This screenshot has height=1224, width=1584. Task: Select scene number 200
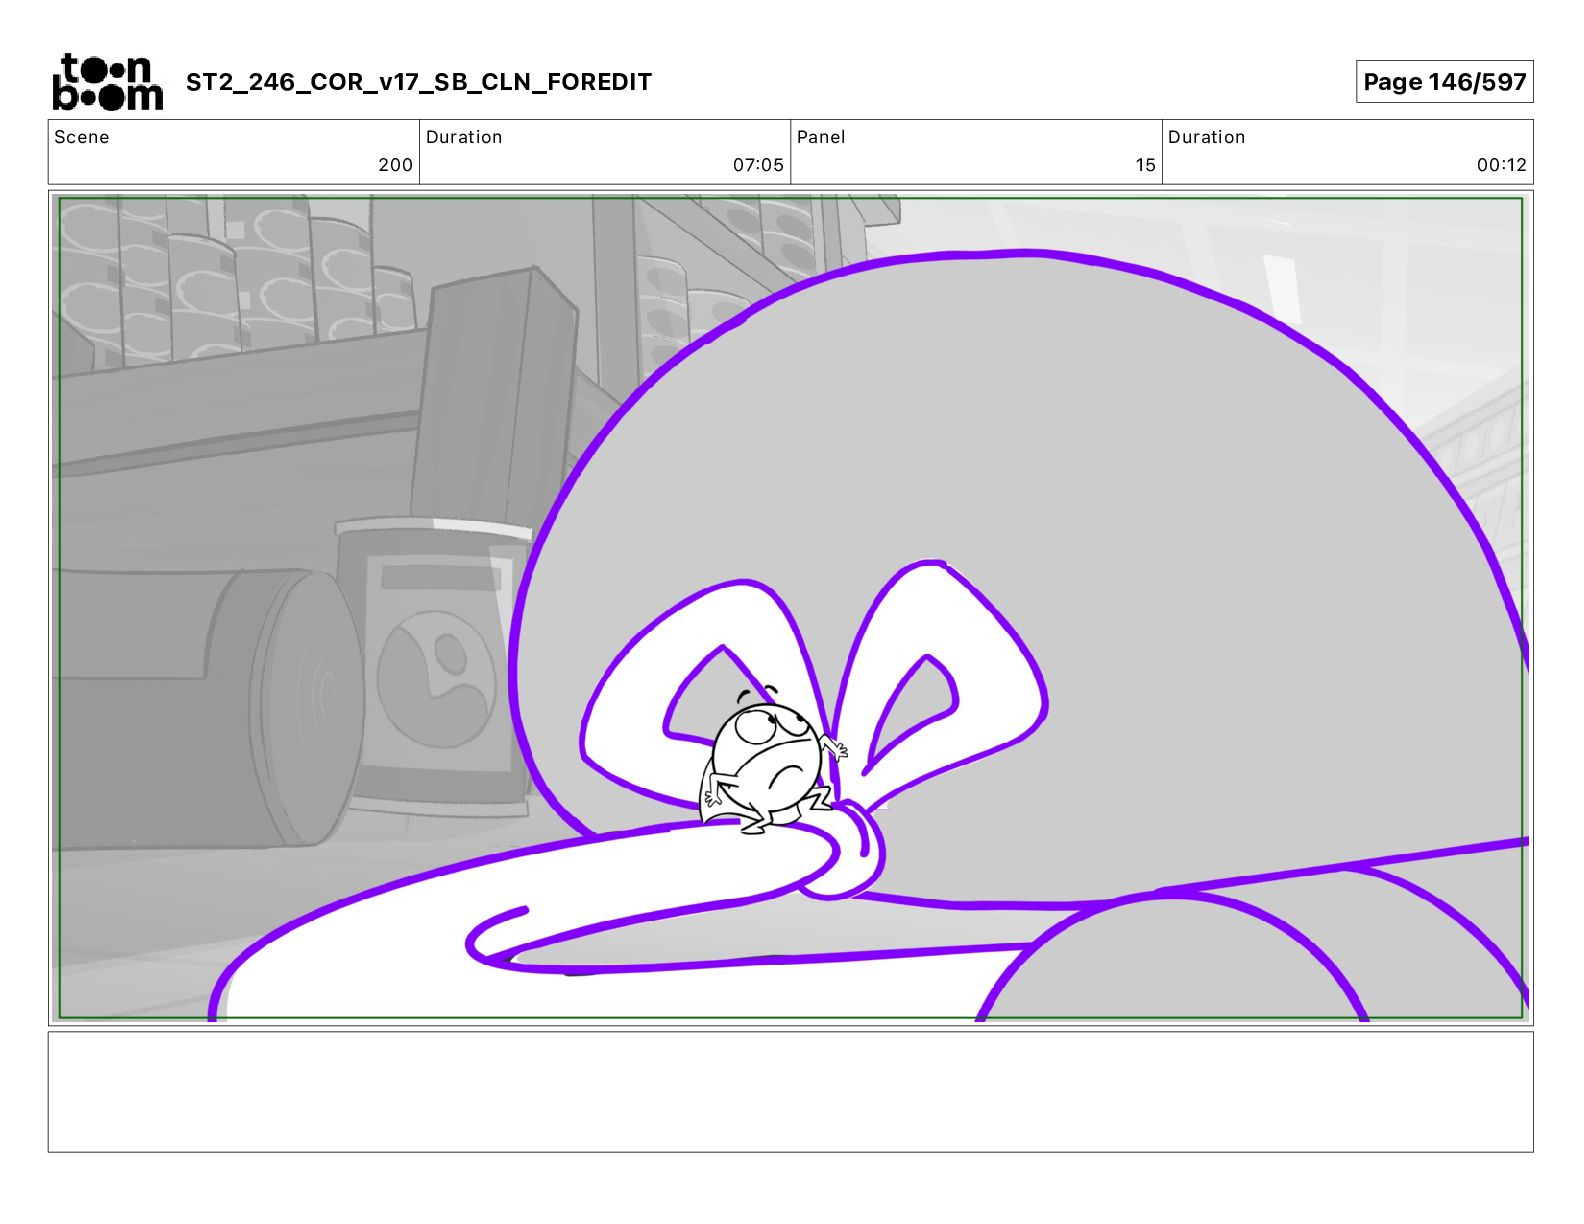[395, 165]
